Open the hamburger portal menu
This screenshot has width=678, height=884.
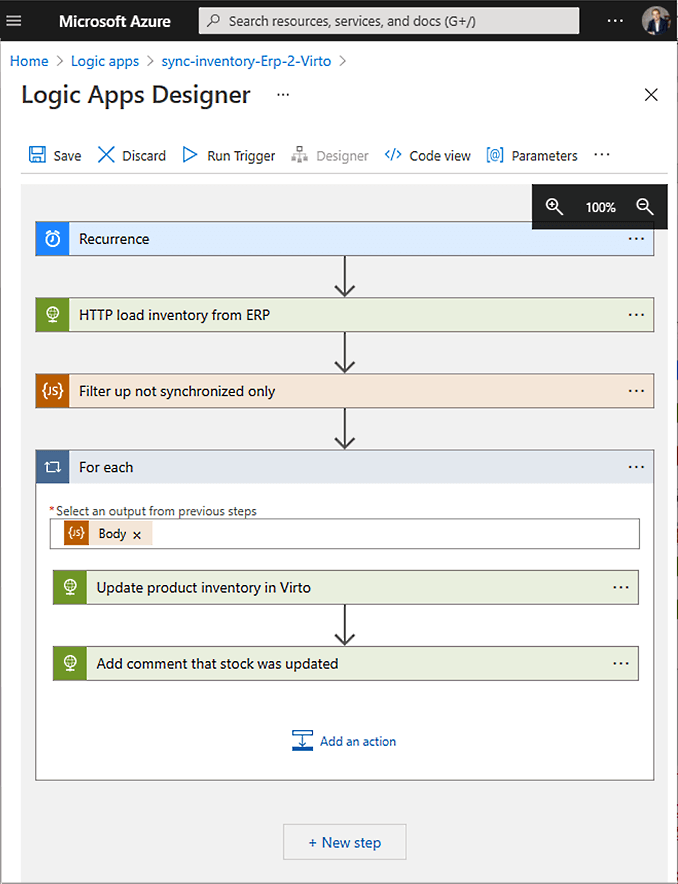[x=14, y=21]
